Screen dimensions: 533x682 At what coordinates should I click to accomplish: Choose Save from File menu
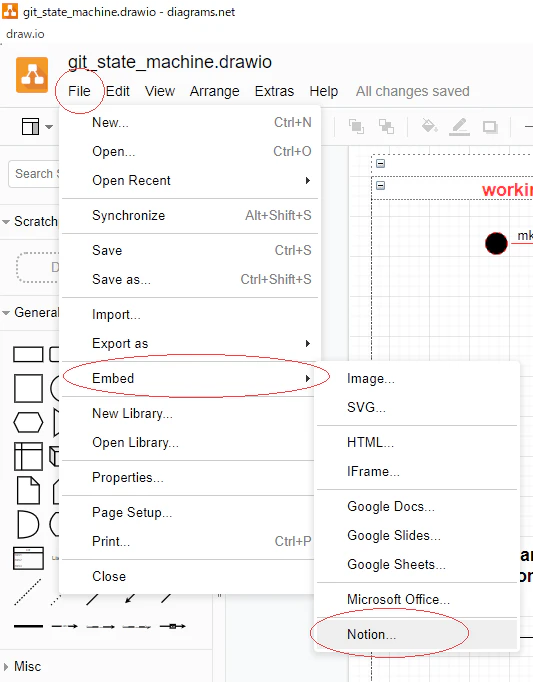pyautogui.click(x=190, y=251)
